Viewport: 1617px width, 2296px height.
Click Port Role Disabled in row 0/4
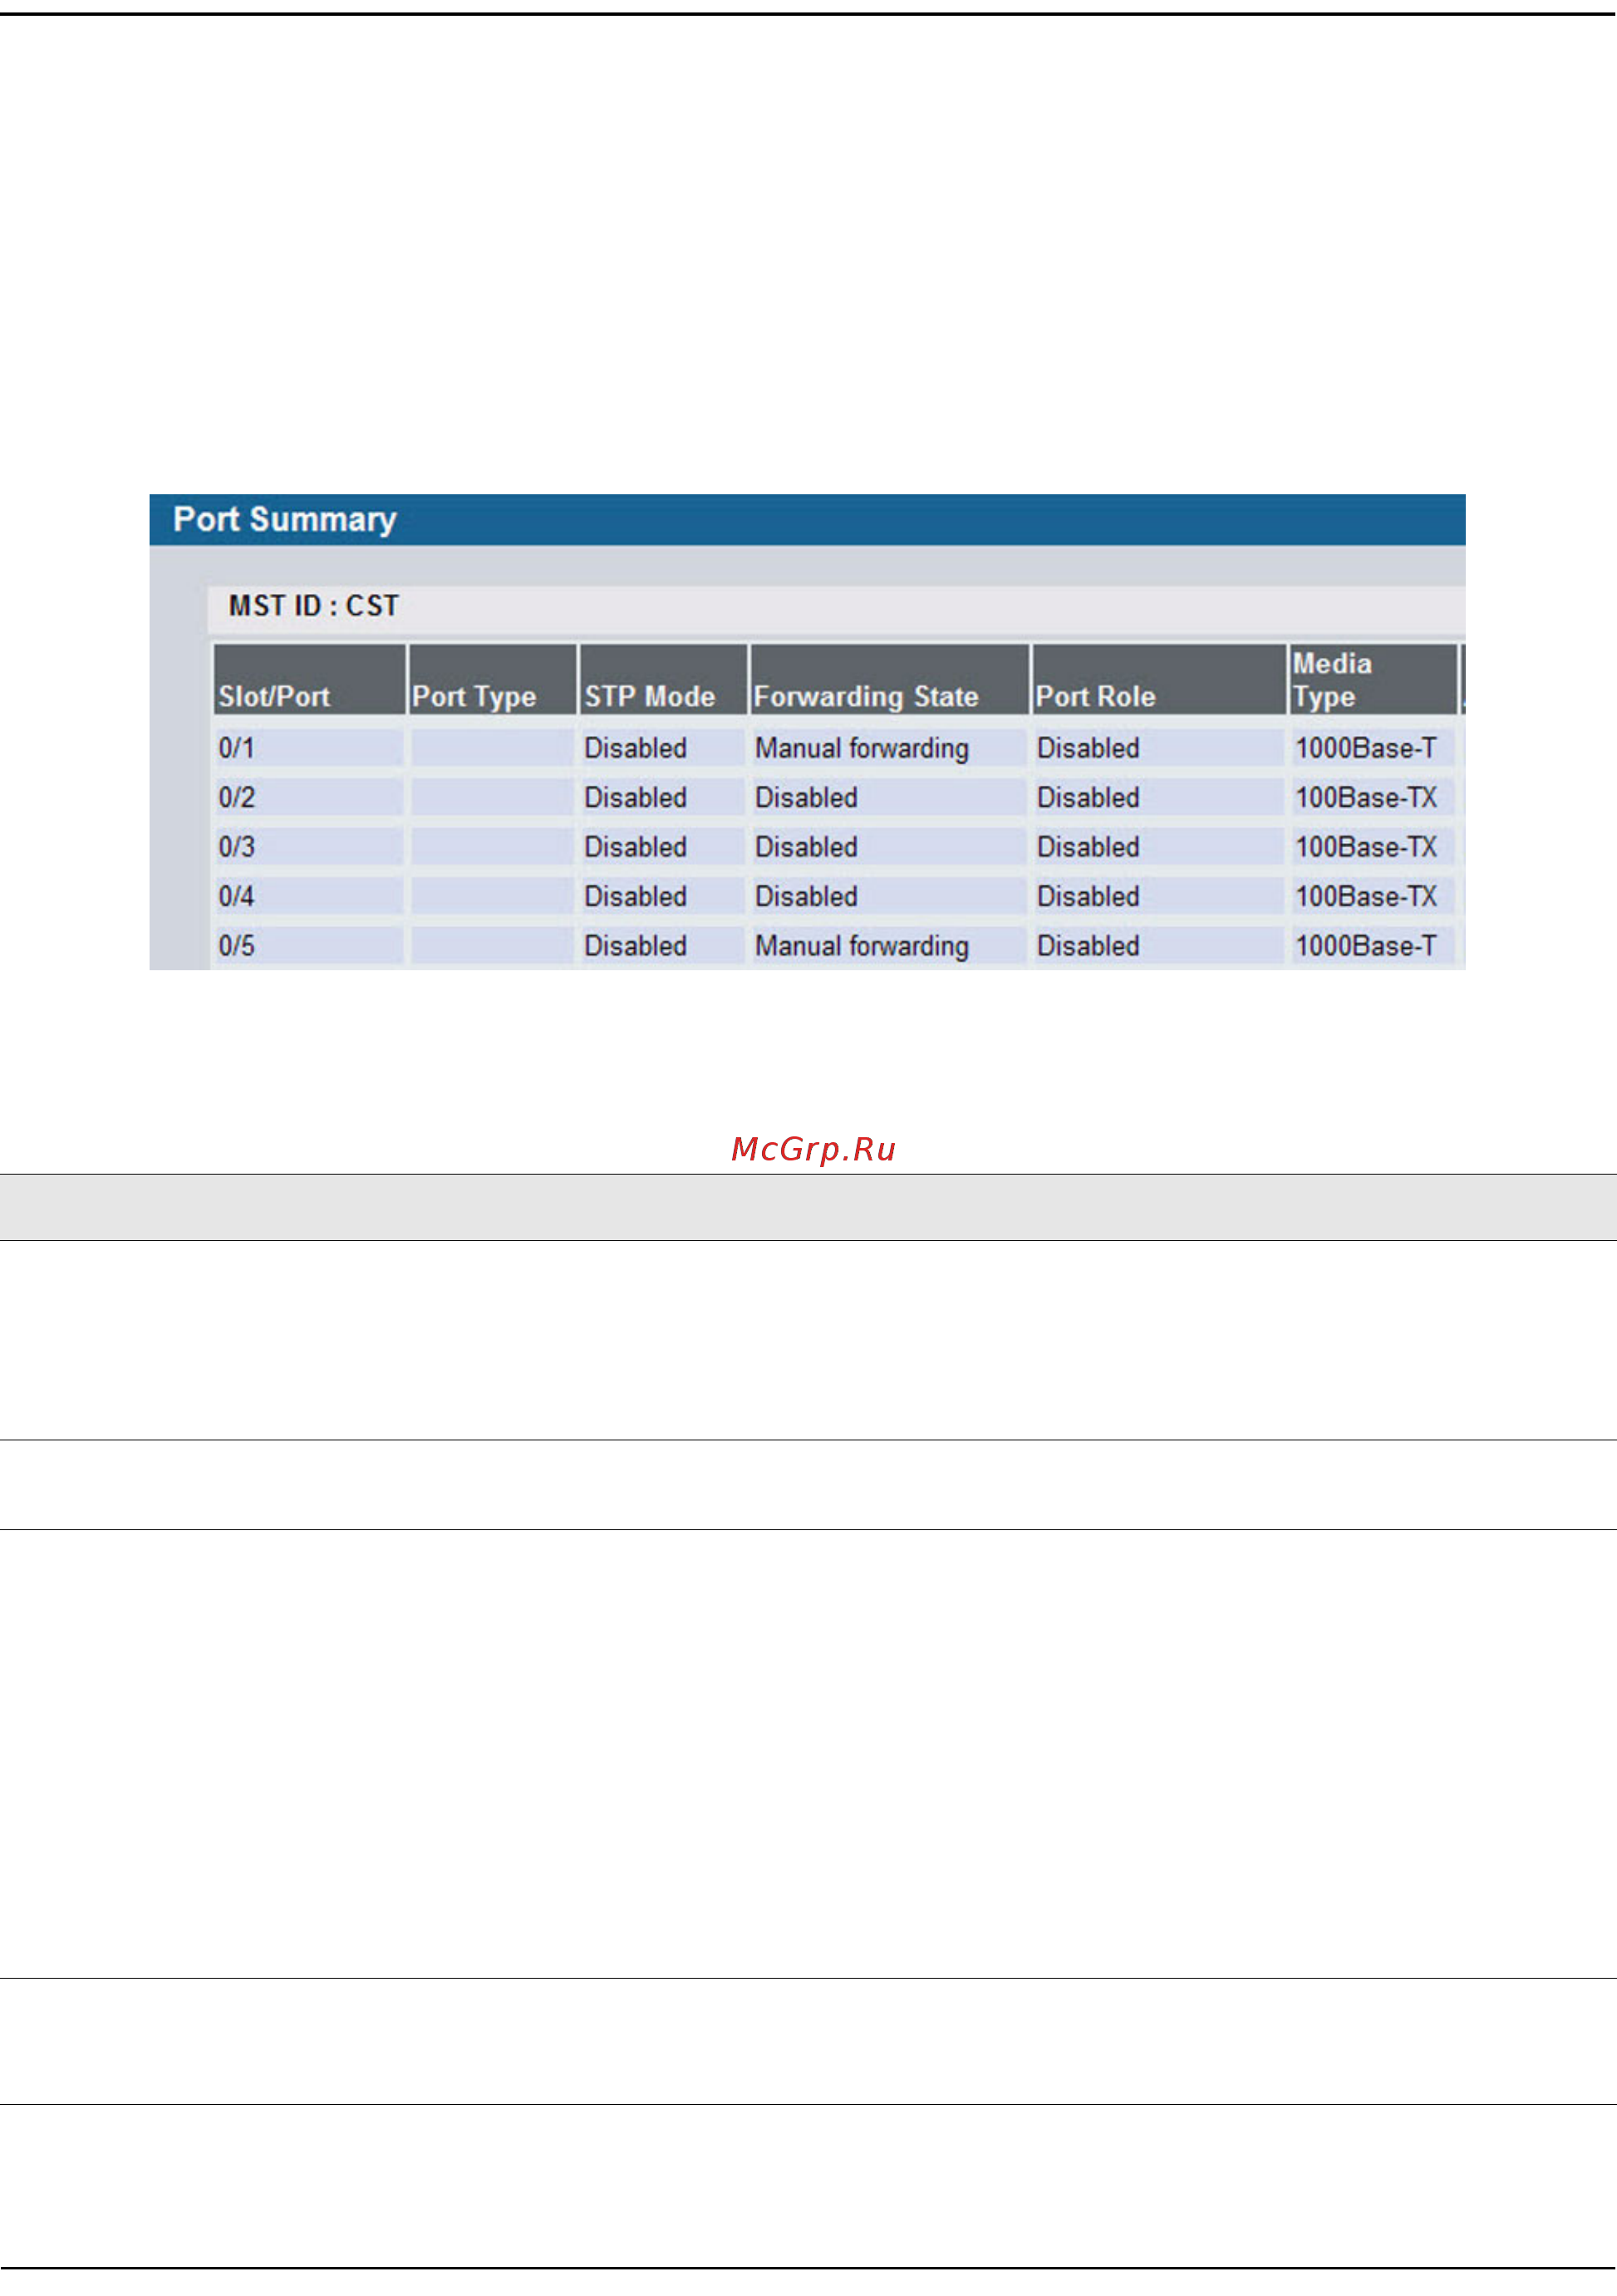(x=1088, y=896)
